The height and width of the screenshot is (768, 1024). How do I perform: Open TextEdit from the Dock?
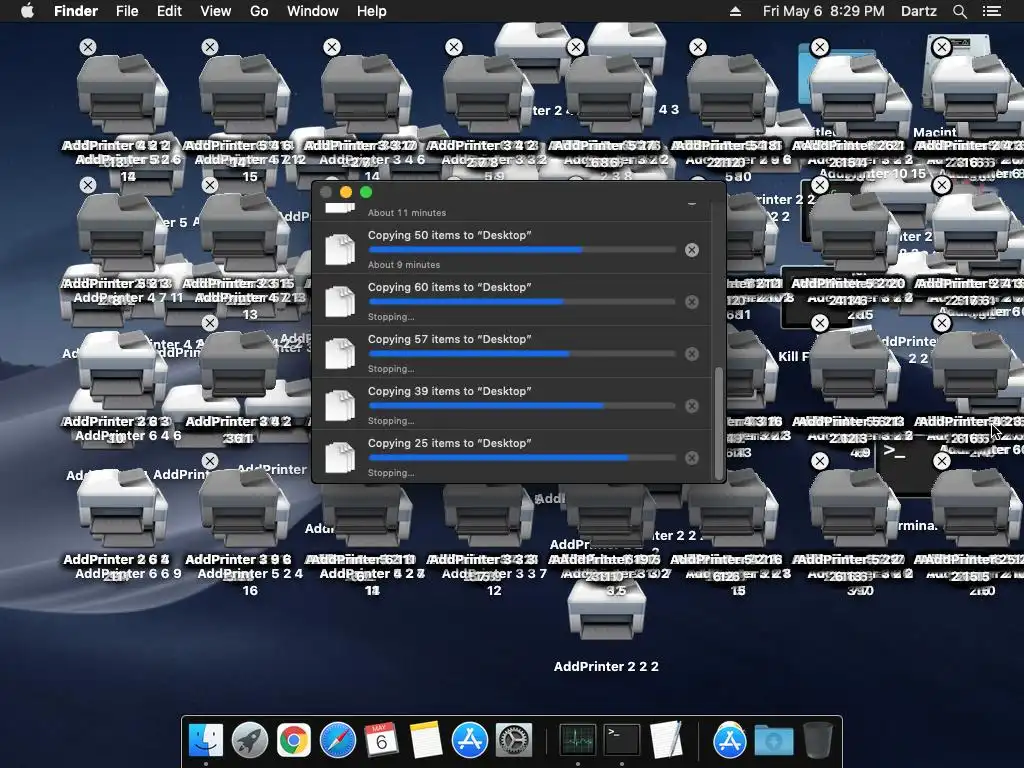point(666,739)
